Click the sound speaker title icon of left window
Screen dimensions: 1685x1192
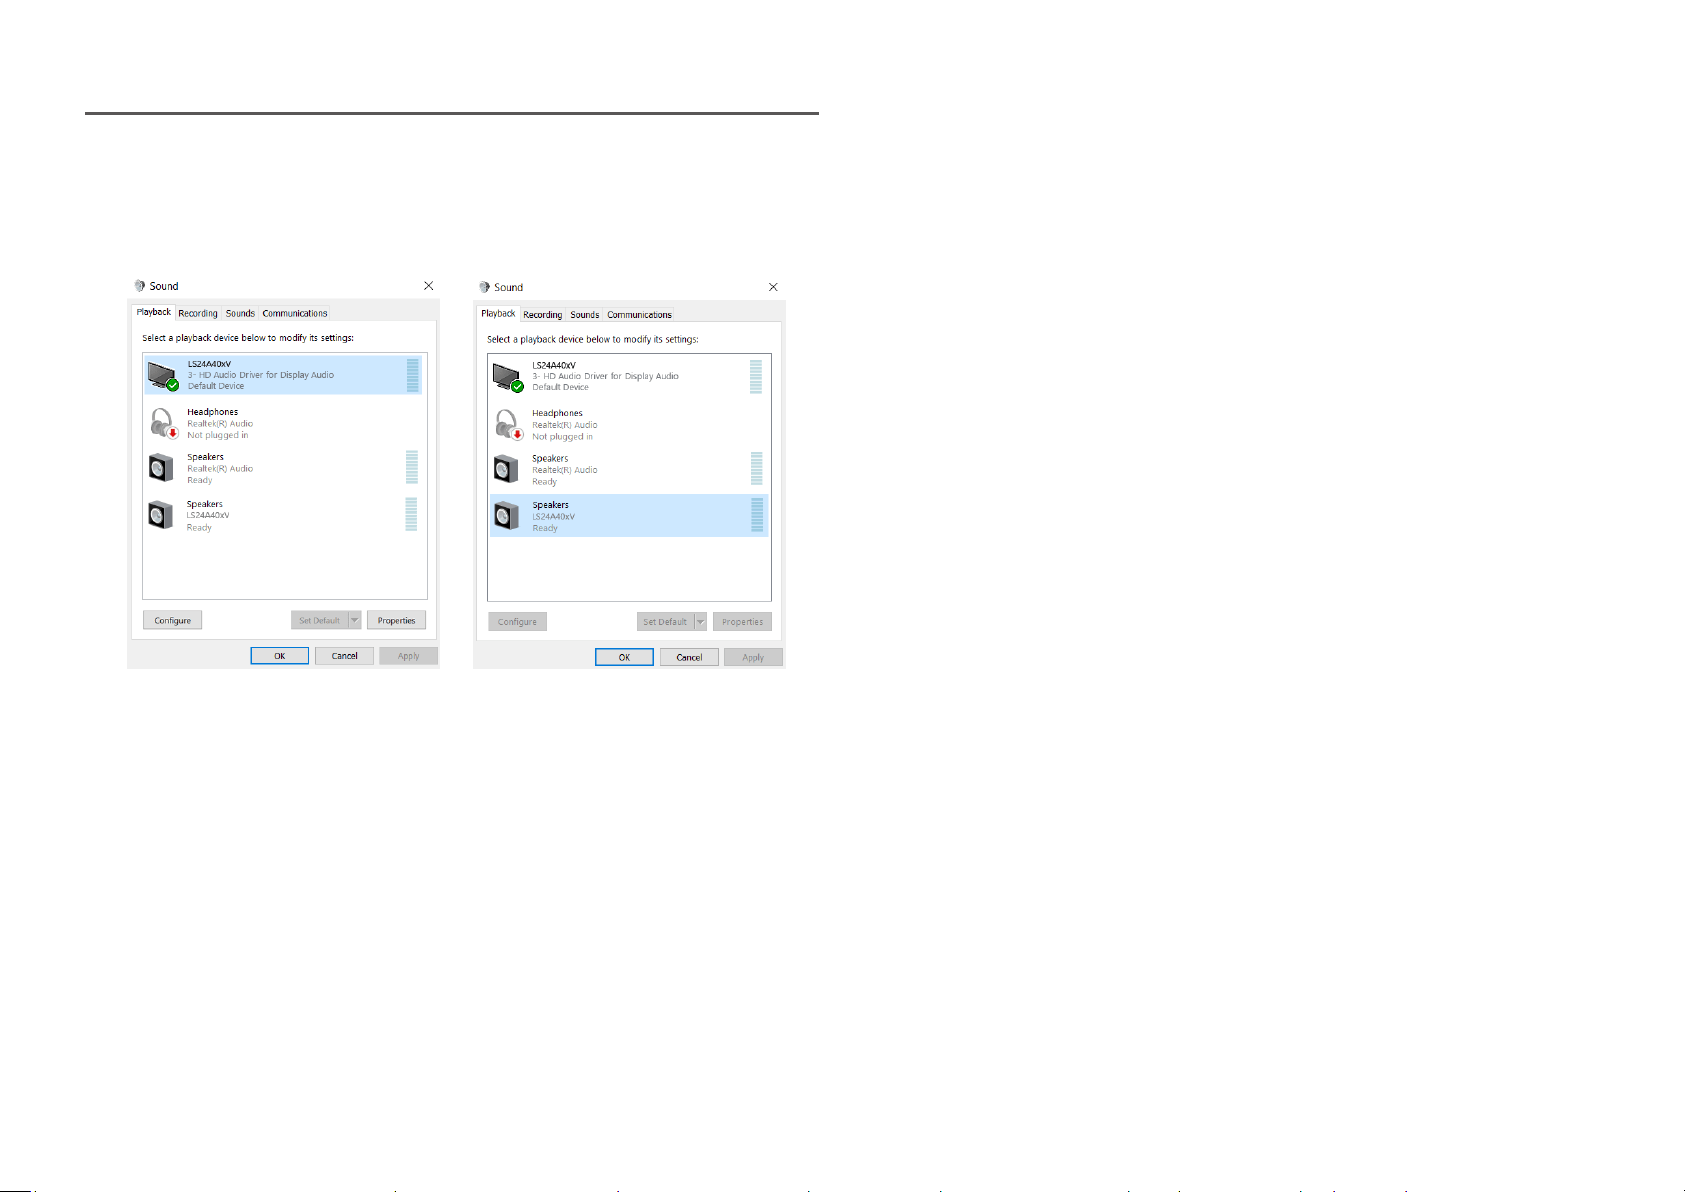pos(140,286)
